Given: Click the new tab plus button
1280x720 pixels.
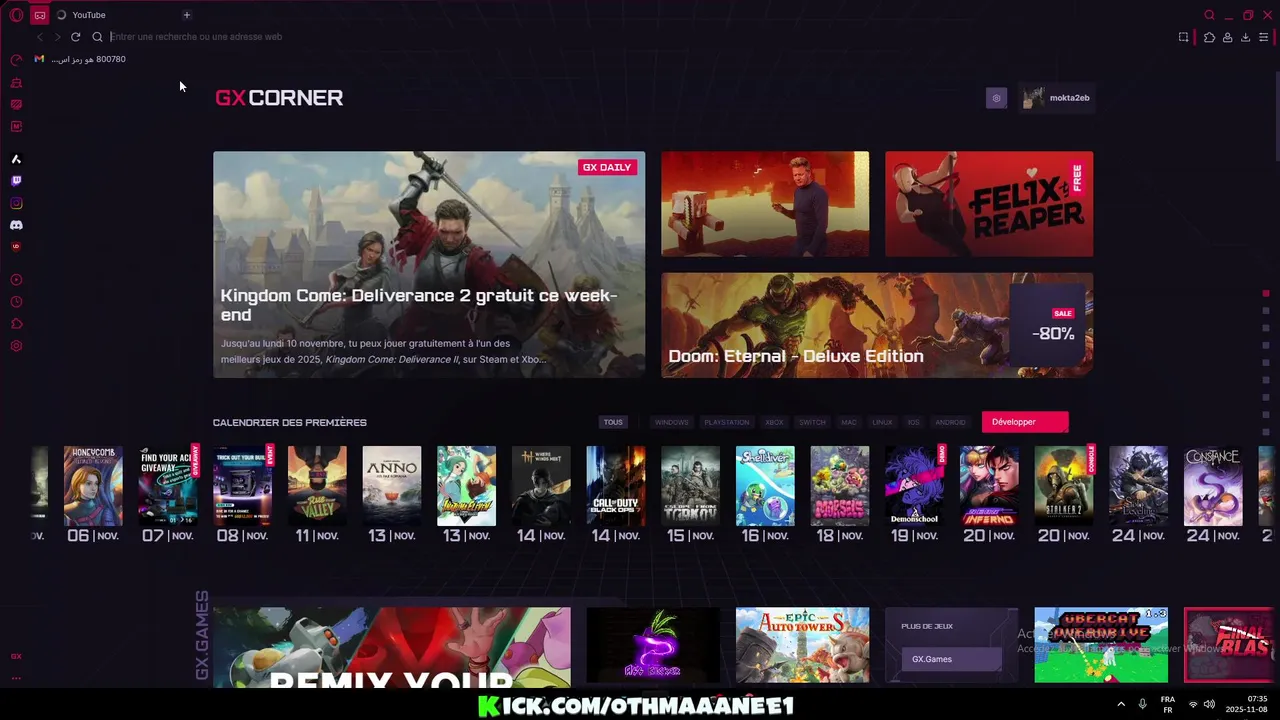Looking at the screenshot, I should 186,15.
